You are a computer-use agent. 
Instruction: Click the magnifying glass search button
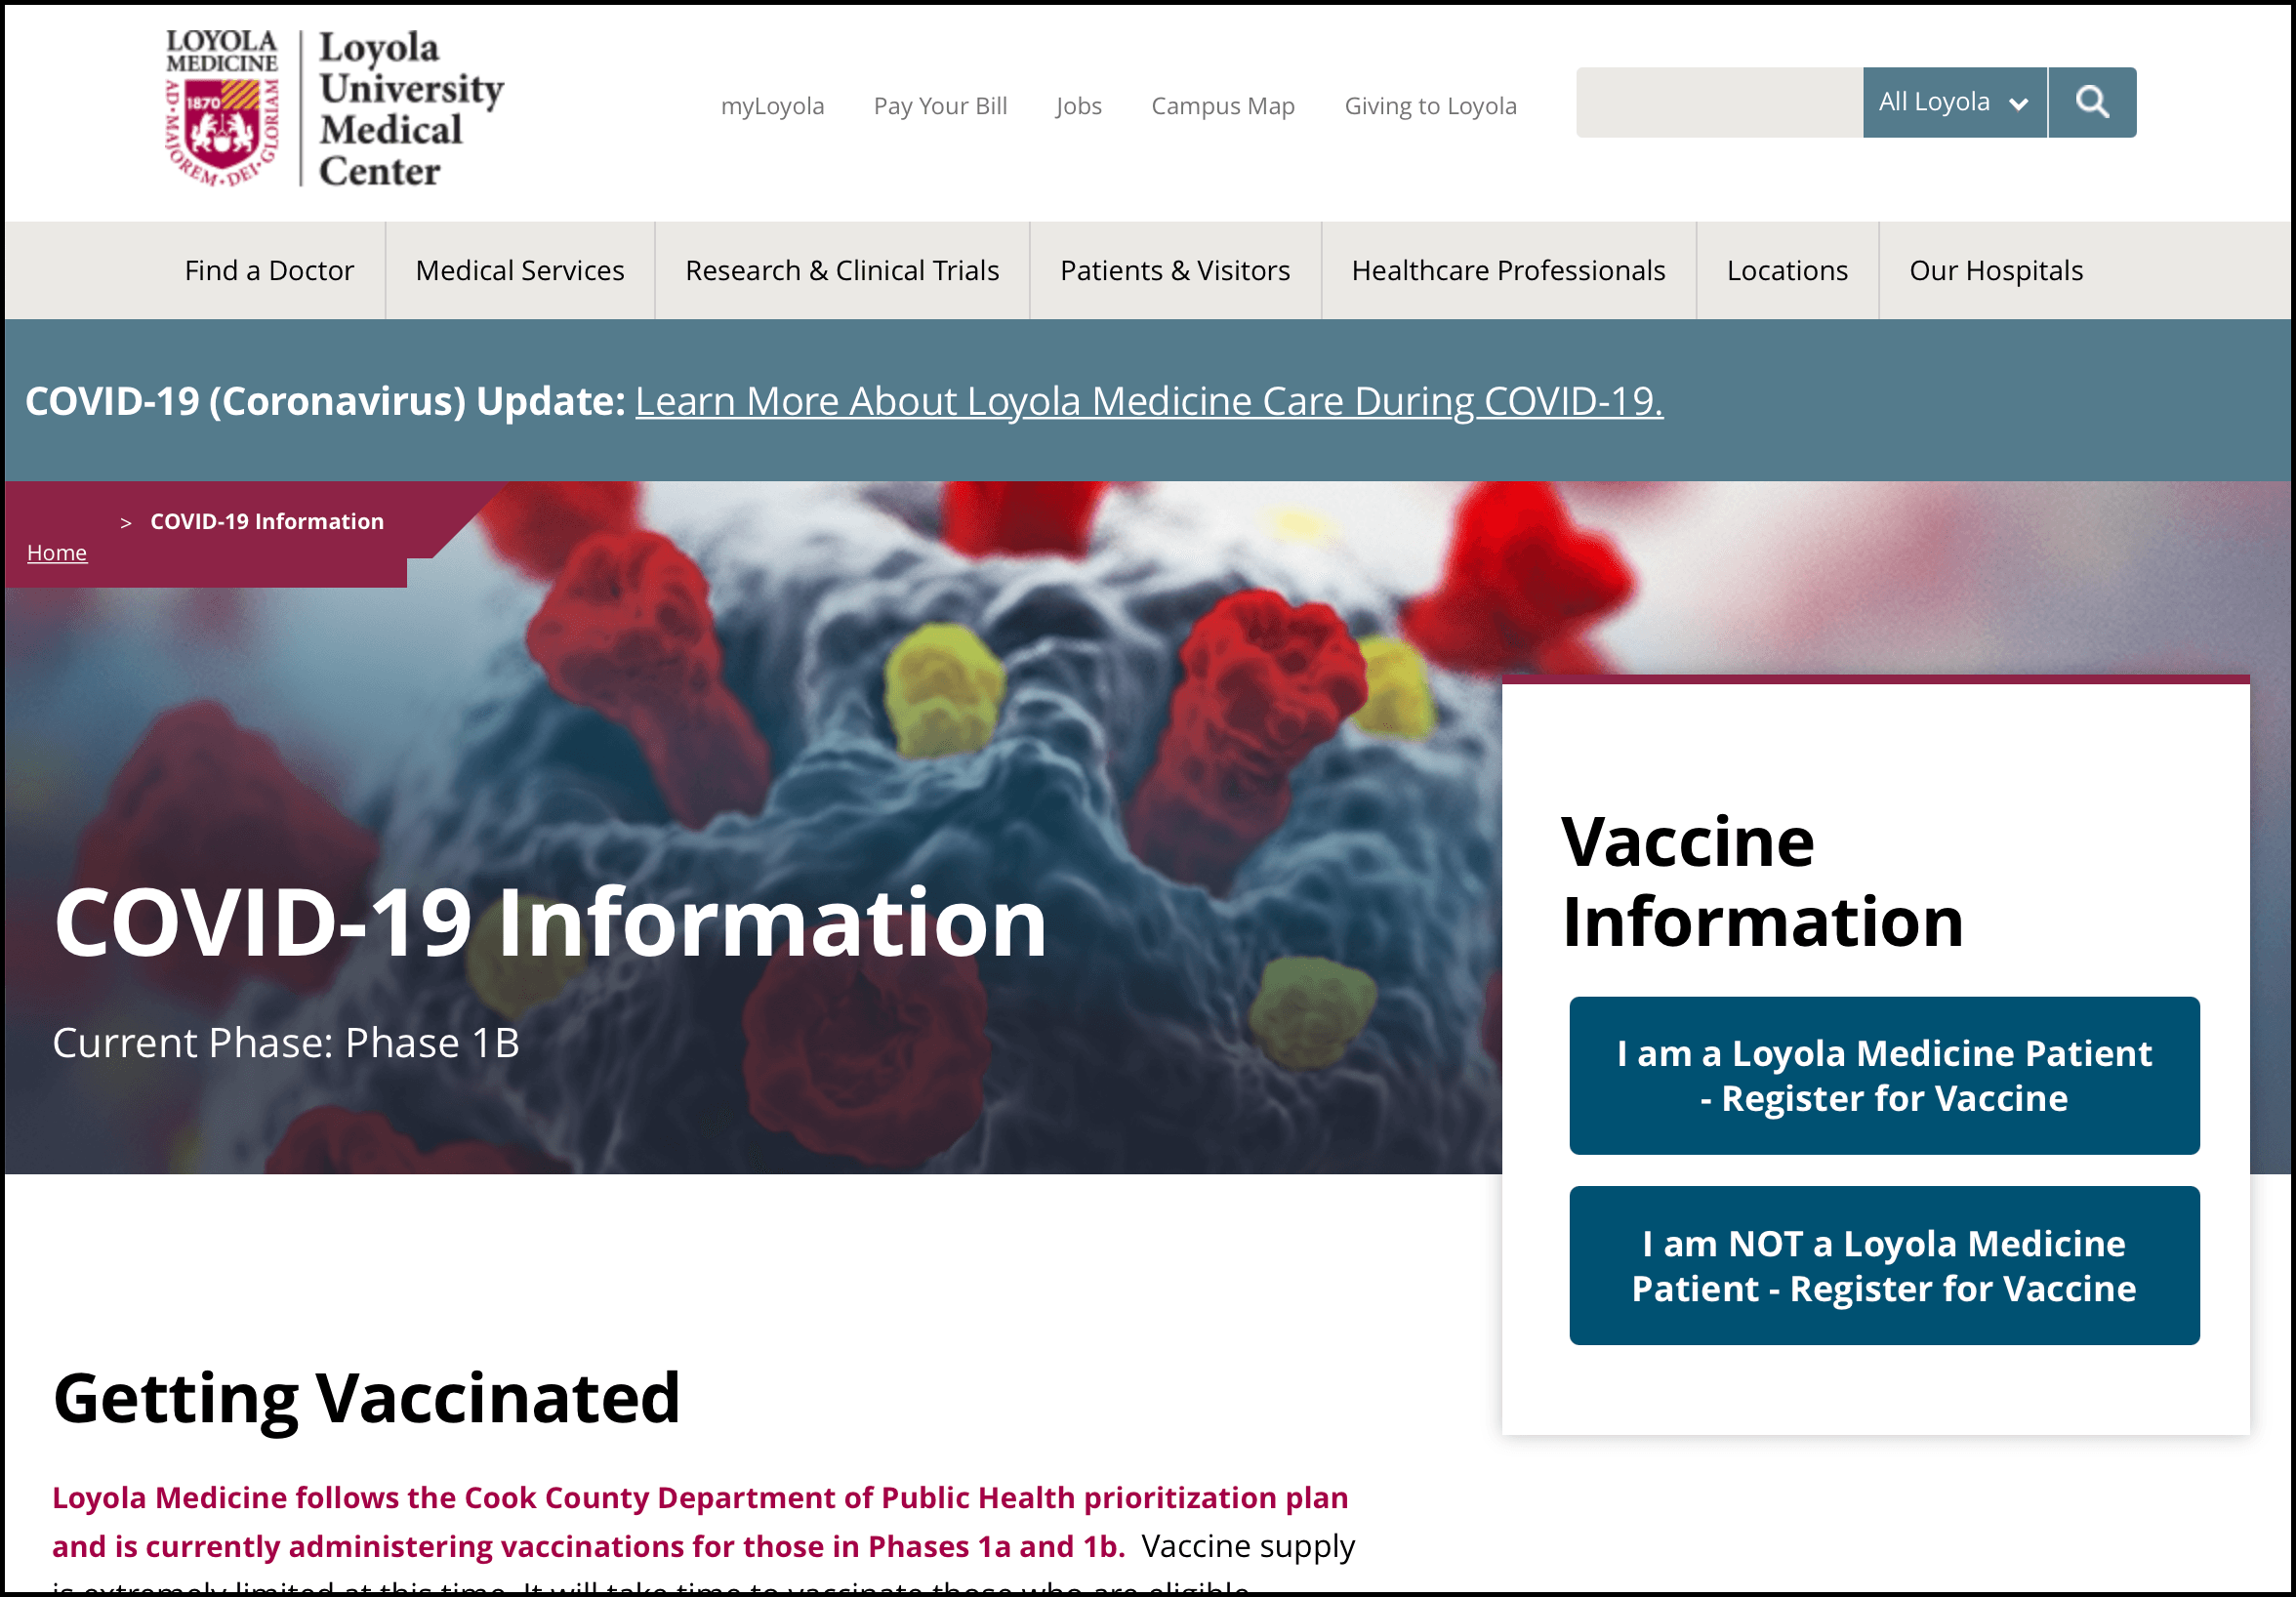[x=2092, y=102]
